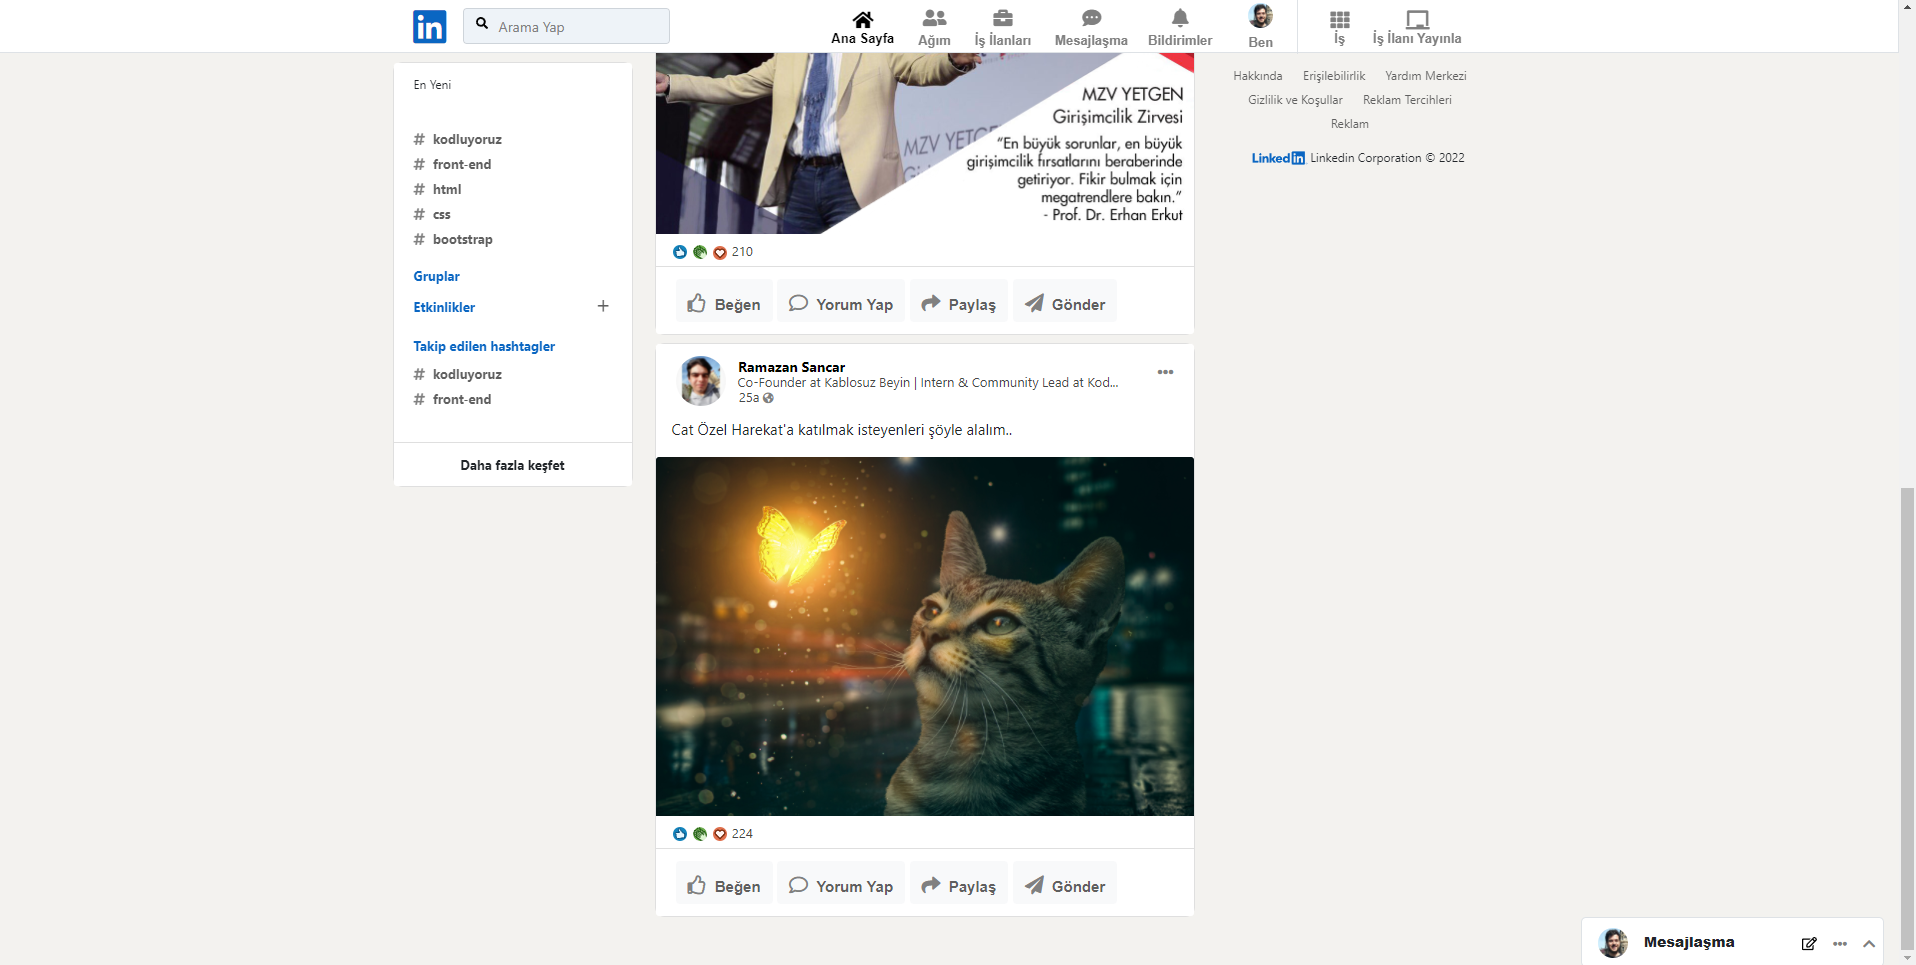Click the plus next to Etkinlikler
Image resolution: width=1916 pixels, height=965 pixels.
point(603,306)
